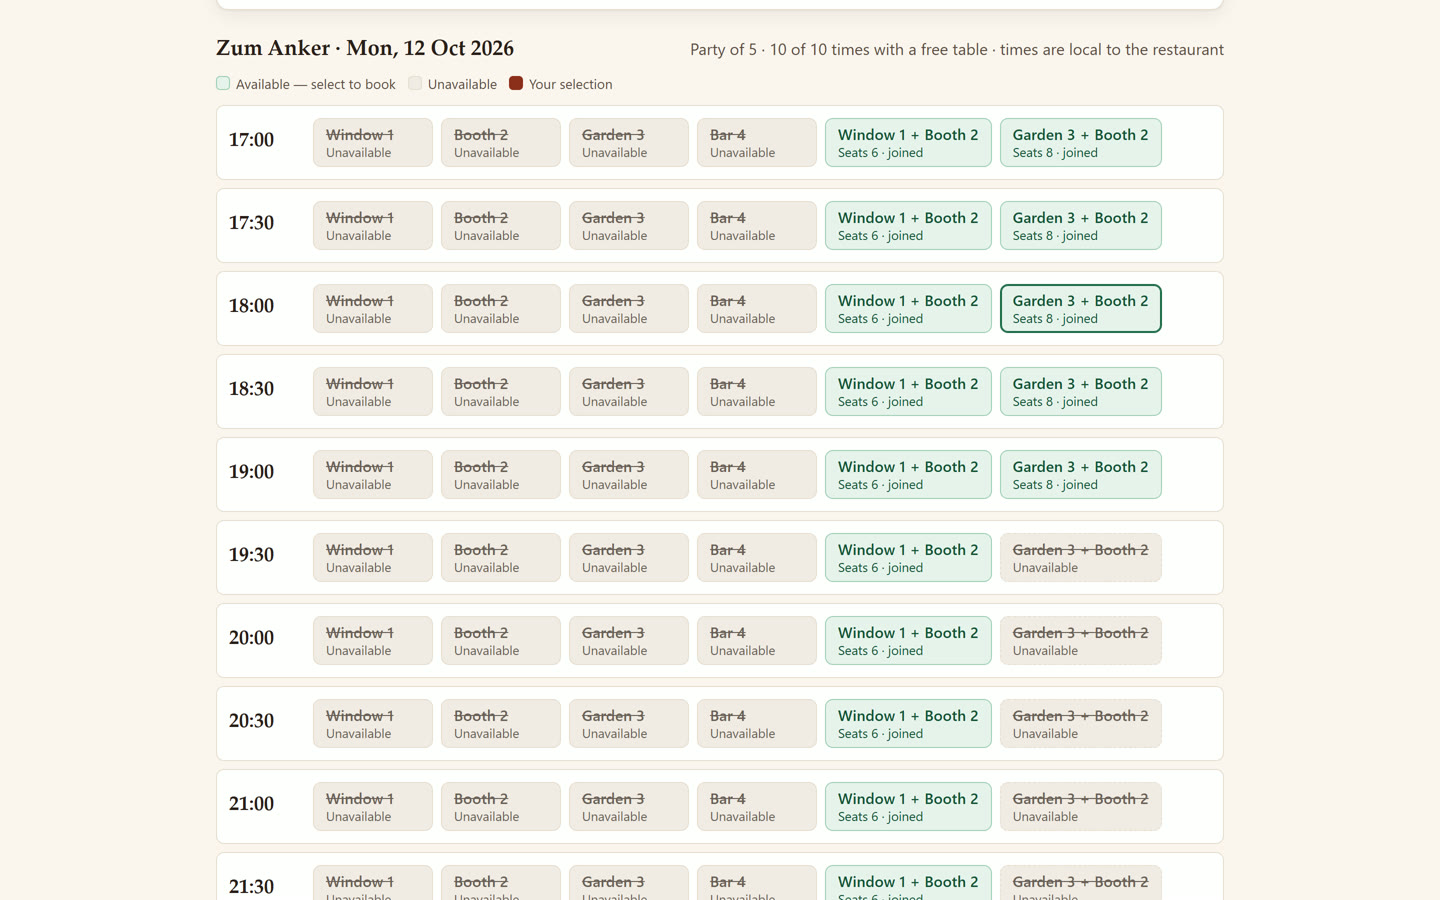Image resolution: width=1440 pixels, height=900 pixels.
Task: Book Window 1 + Booth 2 at 17:00
Action: [x=908, y=143]
